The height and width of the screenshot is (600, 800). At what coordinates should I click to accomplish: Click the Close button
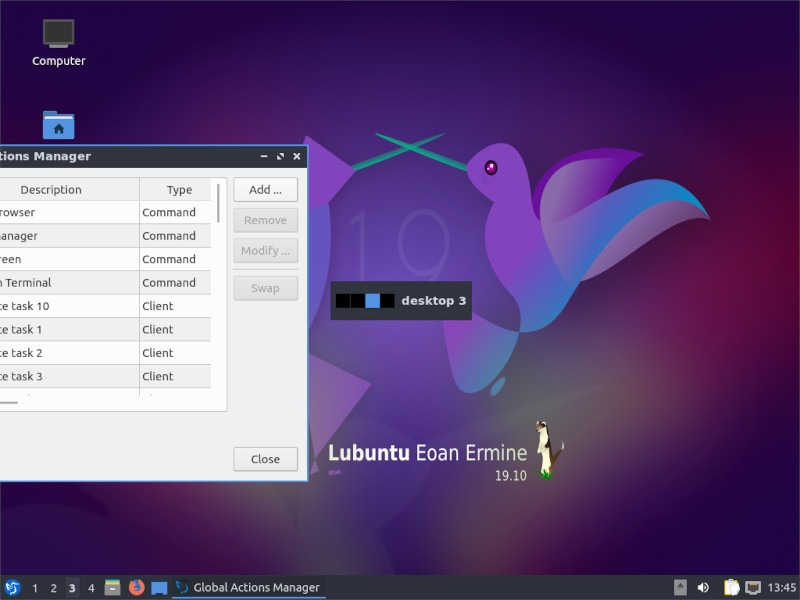pyautogui.click(x=265, y=459)
